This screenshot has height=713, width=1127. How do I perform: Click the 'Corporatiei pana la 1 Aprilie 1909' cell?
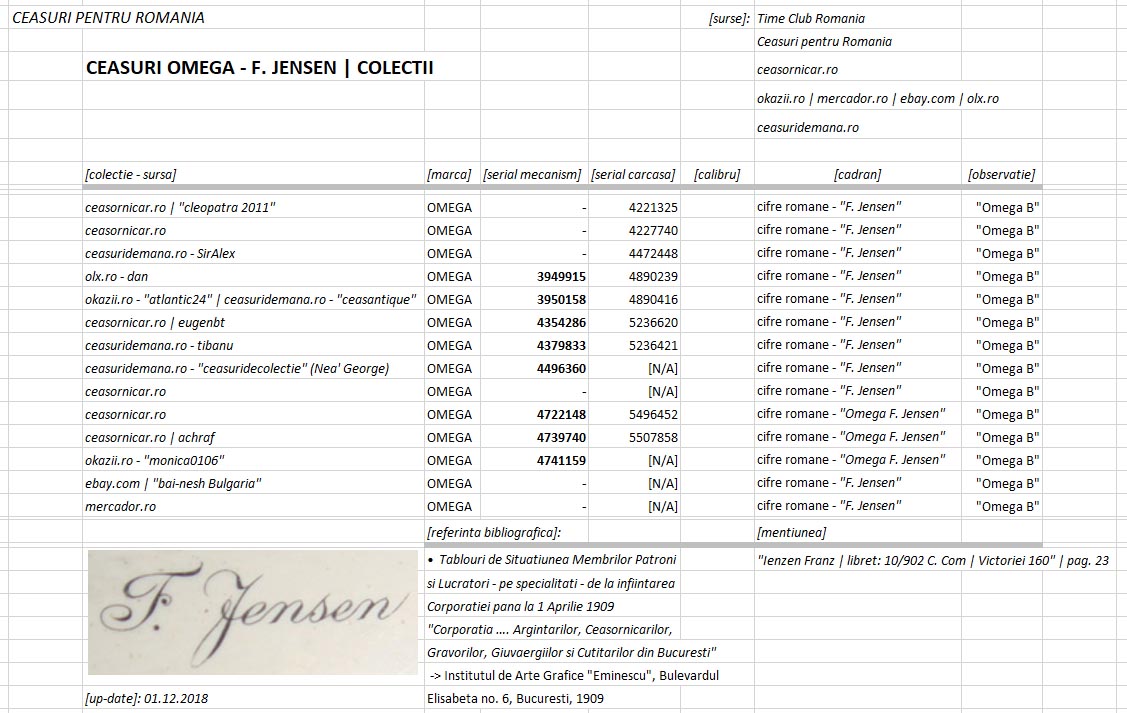pyautogui.click(x=521, y=607)
